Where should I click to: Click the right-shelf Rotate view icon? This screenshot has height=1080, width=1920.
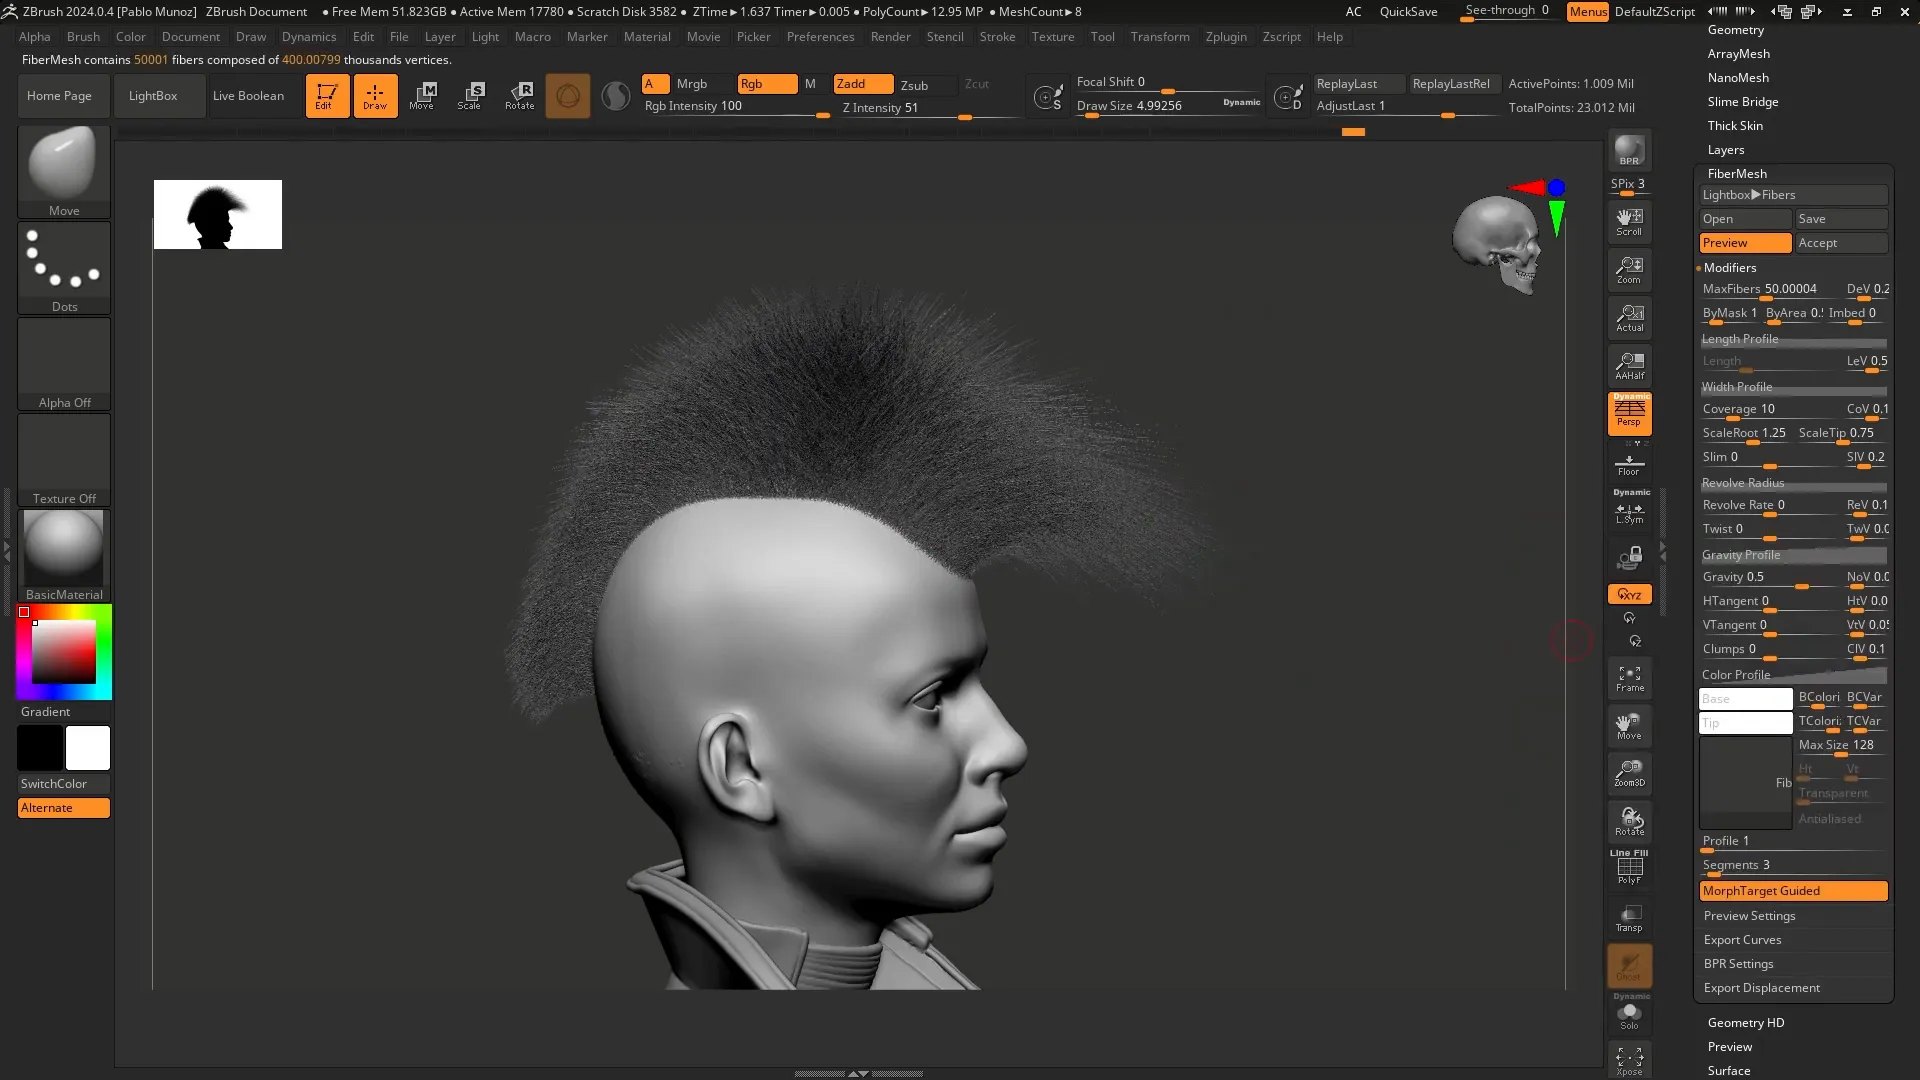[1629, 822]
